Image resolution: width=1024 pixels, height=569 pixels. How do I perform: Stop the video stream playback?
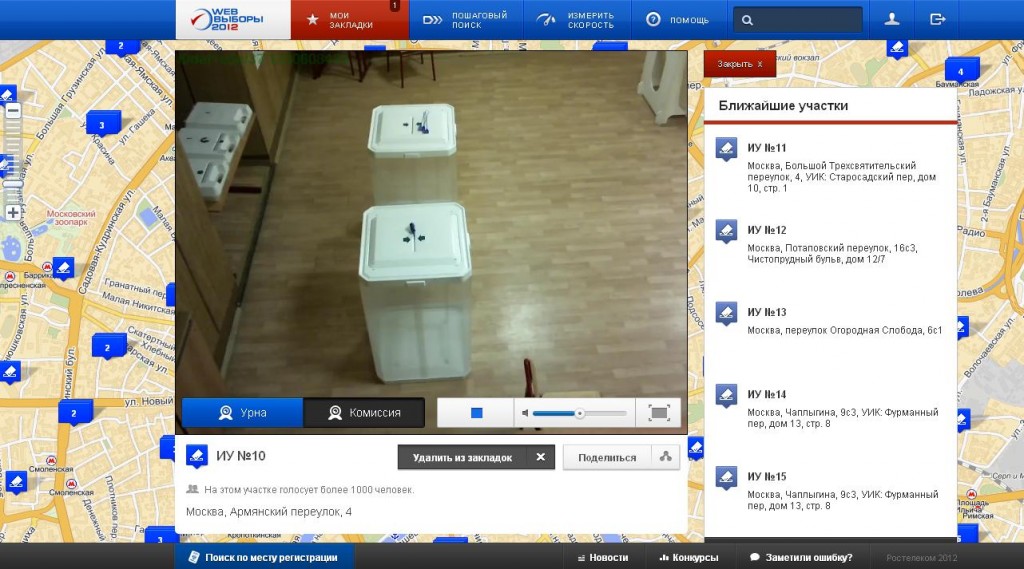click(x=477, y=413)
